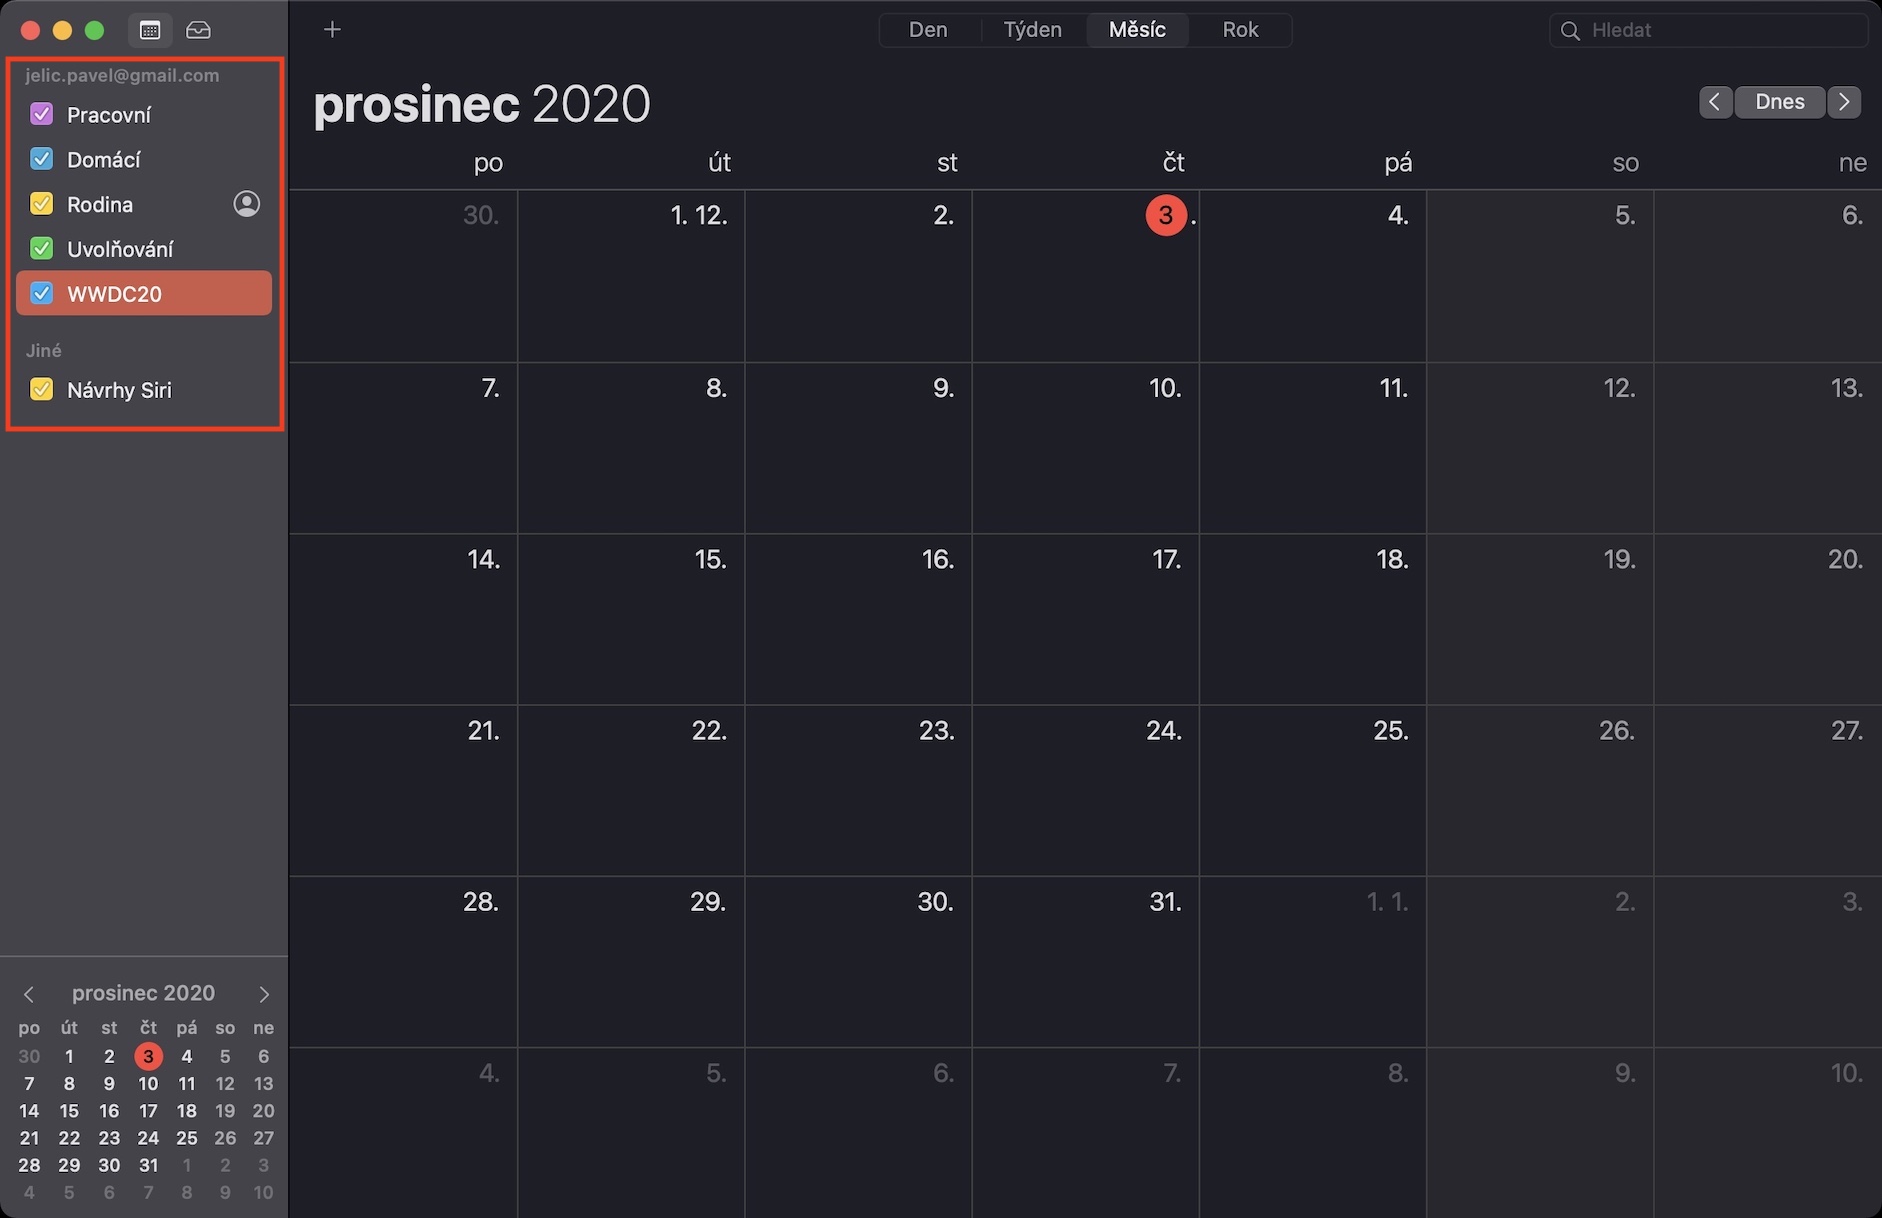
Task: Toggle the calendar list sidebar icon
Action: coord(150,30)
